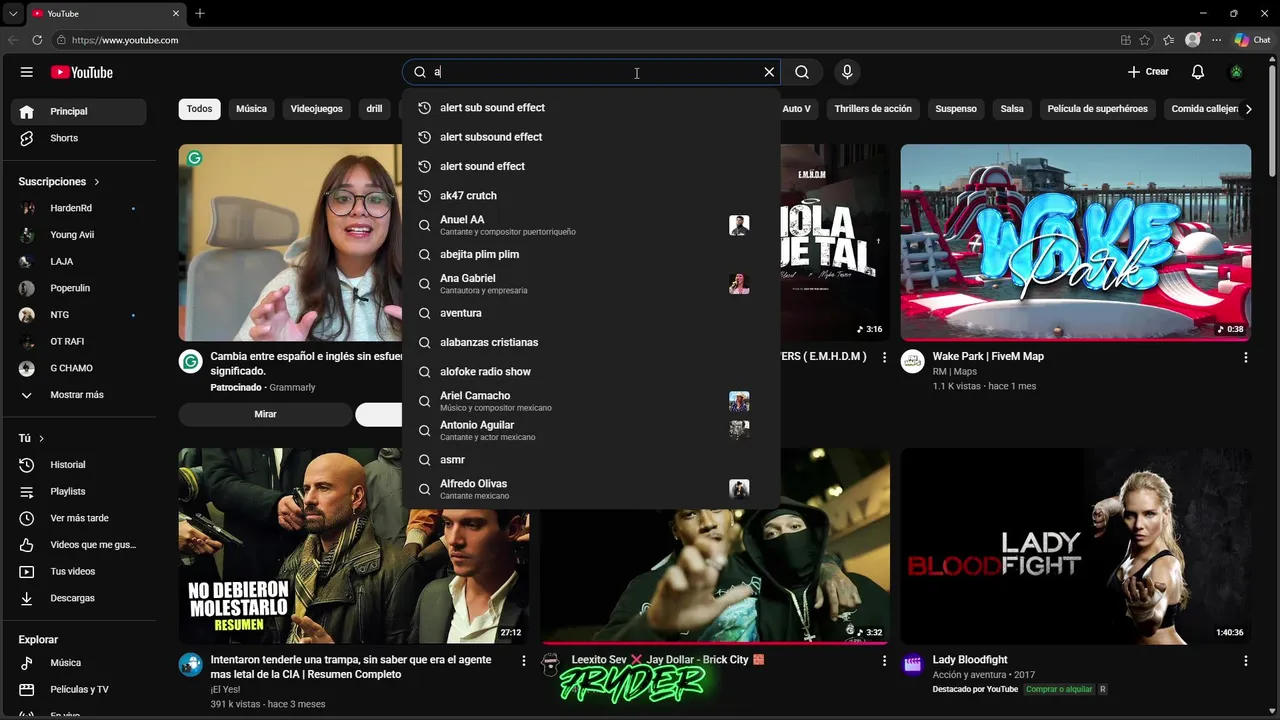Open the green paw account avatar
Screen dimensions: 1280x720
coord(1237,72)
